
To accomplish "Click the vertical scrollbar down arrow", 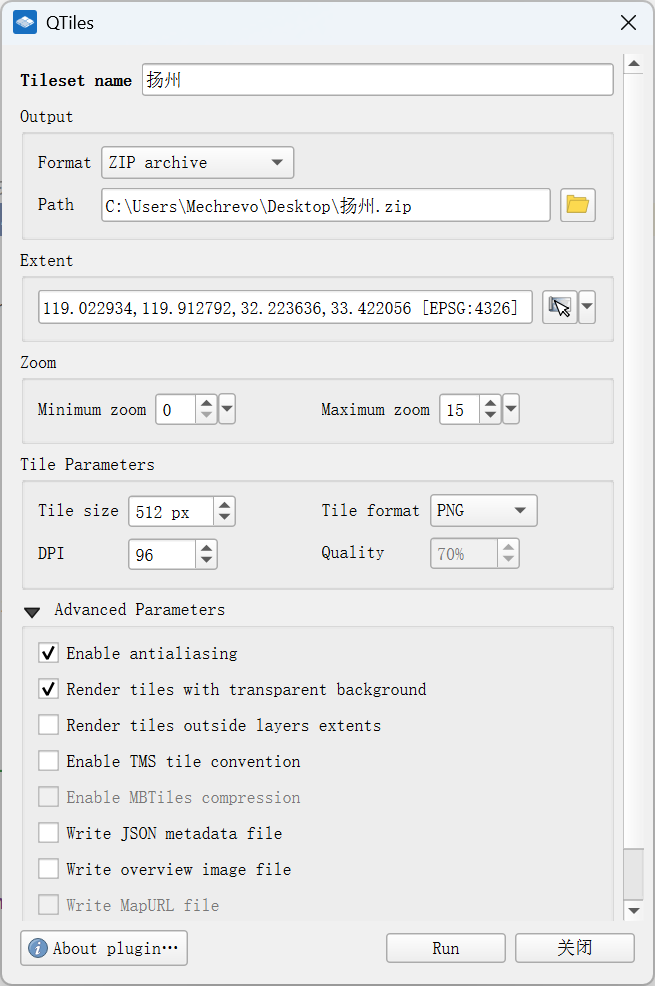I will click(632, 910).
